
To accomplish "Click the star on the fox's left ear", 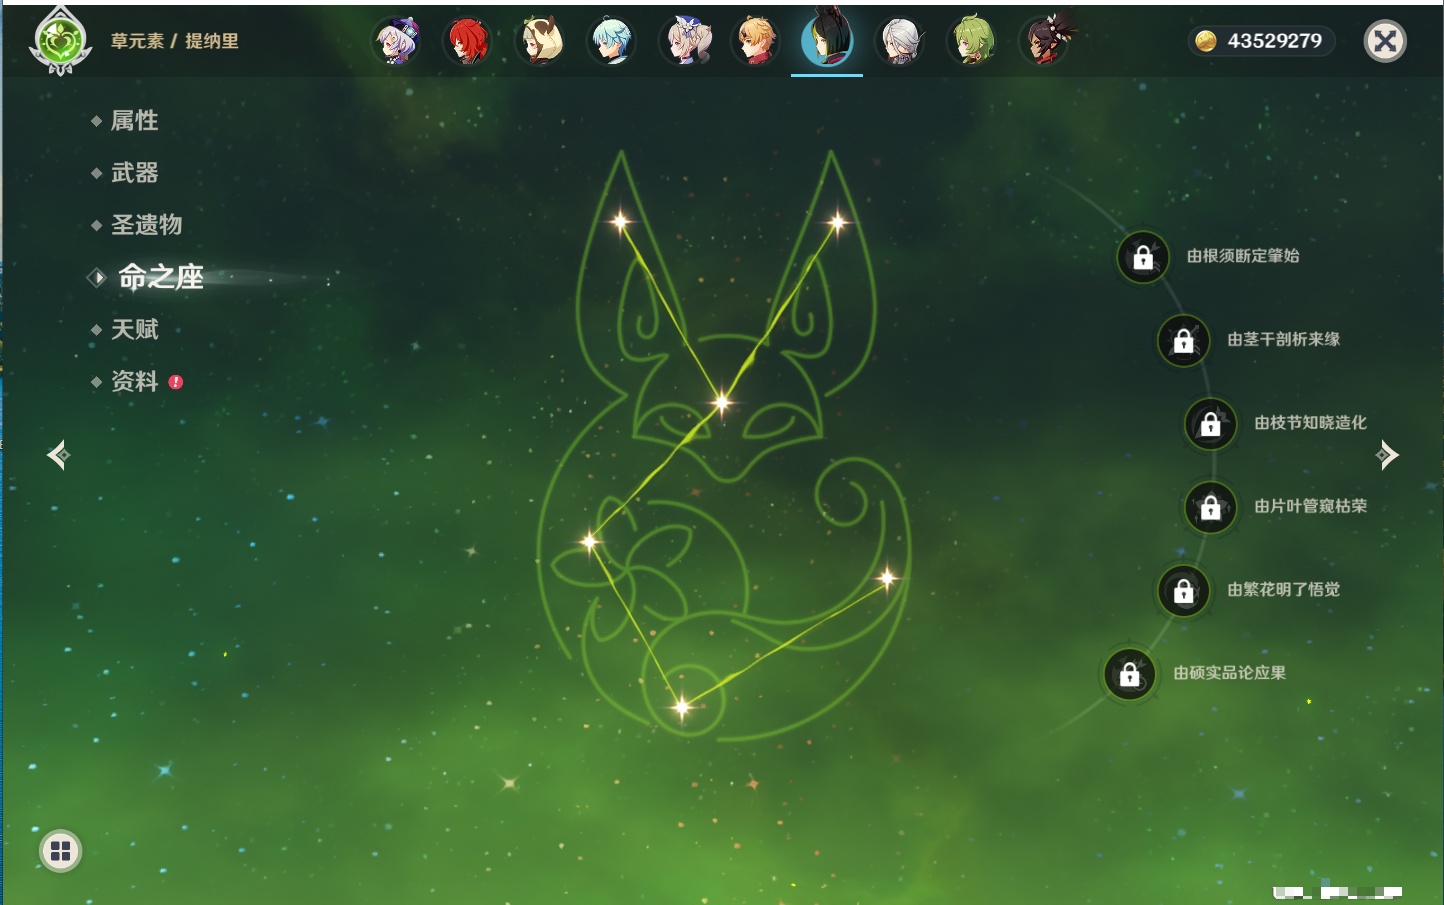I will 621,221.
